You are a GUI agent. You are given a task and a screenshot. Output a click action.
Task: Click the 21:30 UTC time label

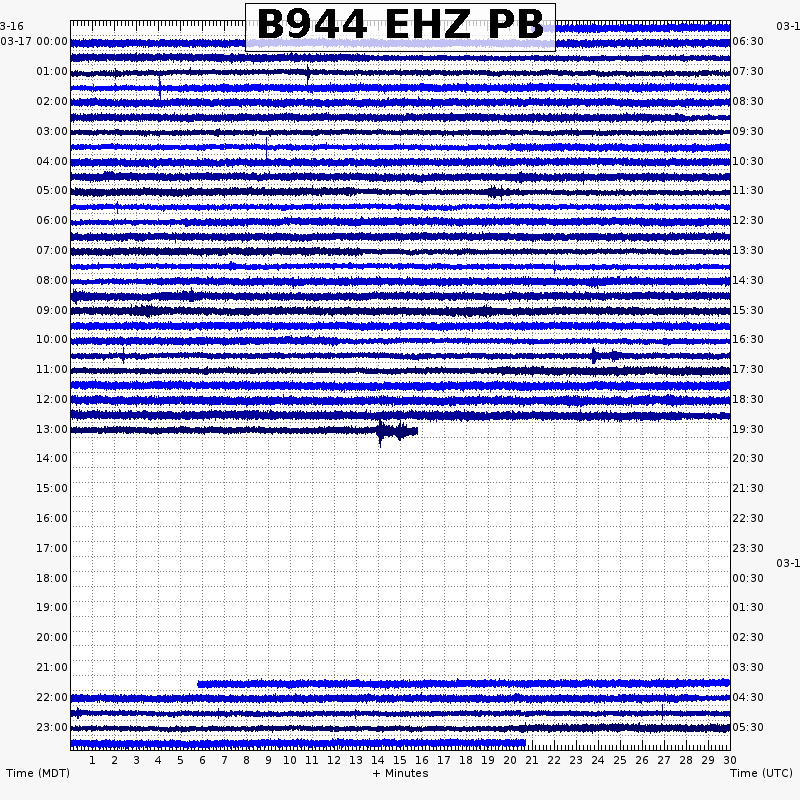tap(748, 489)
